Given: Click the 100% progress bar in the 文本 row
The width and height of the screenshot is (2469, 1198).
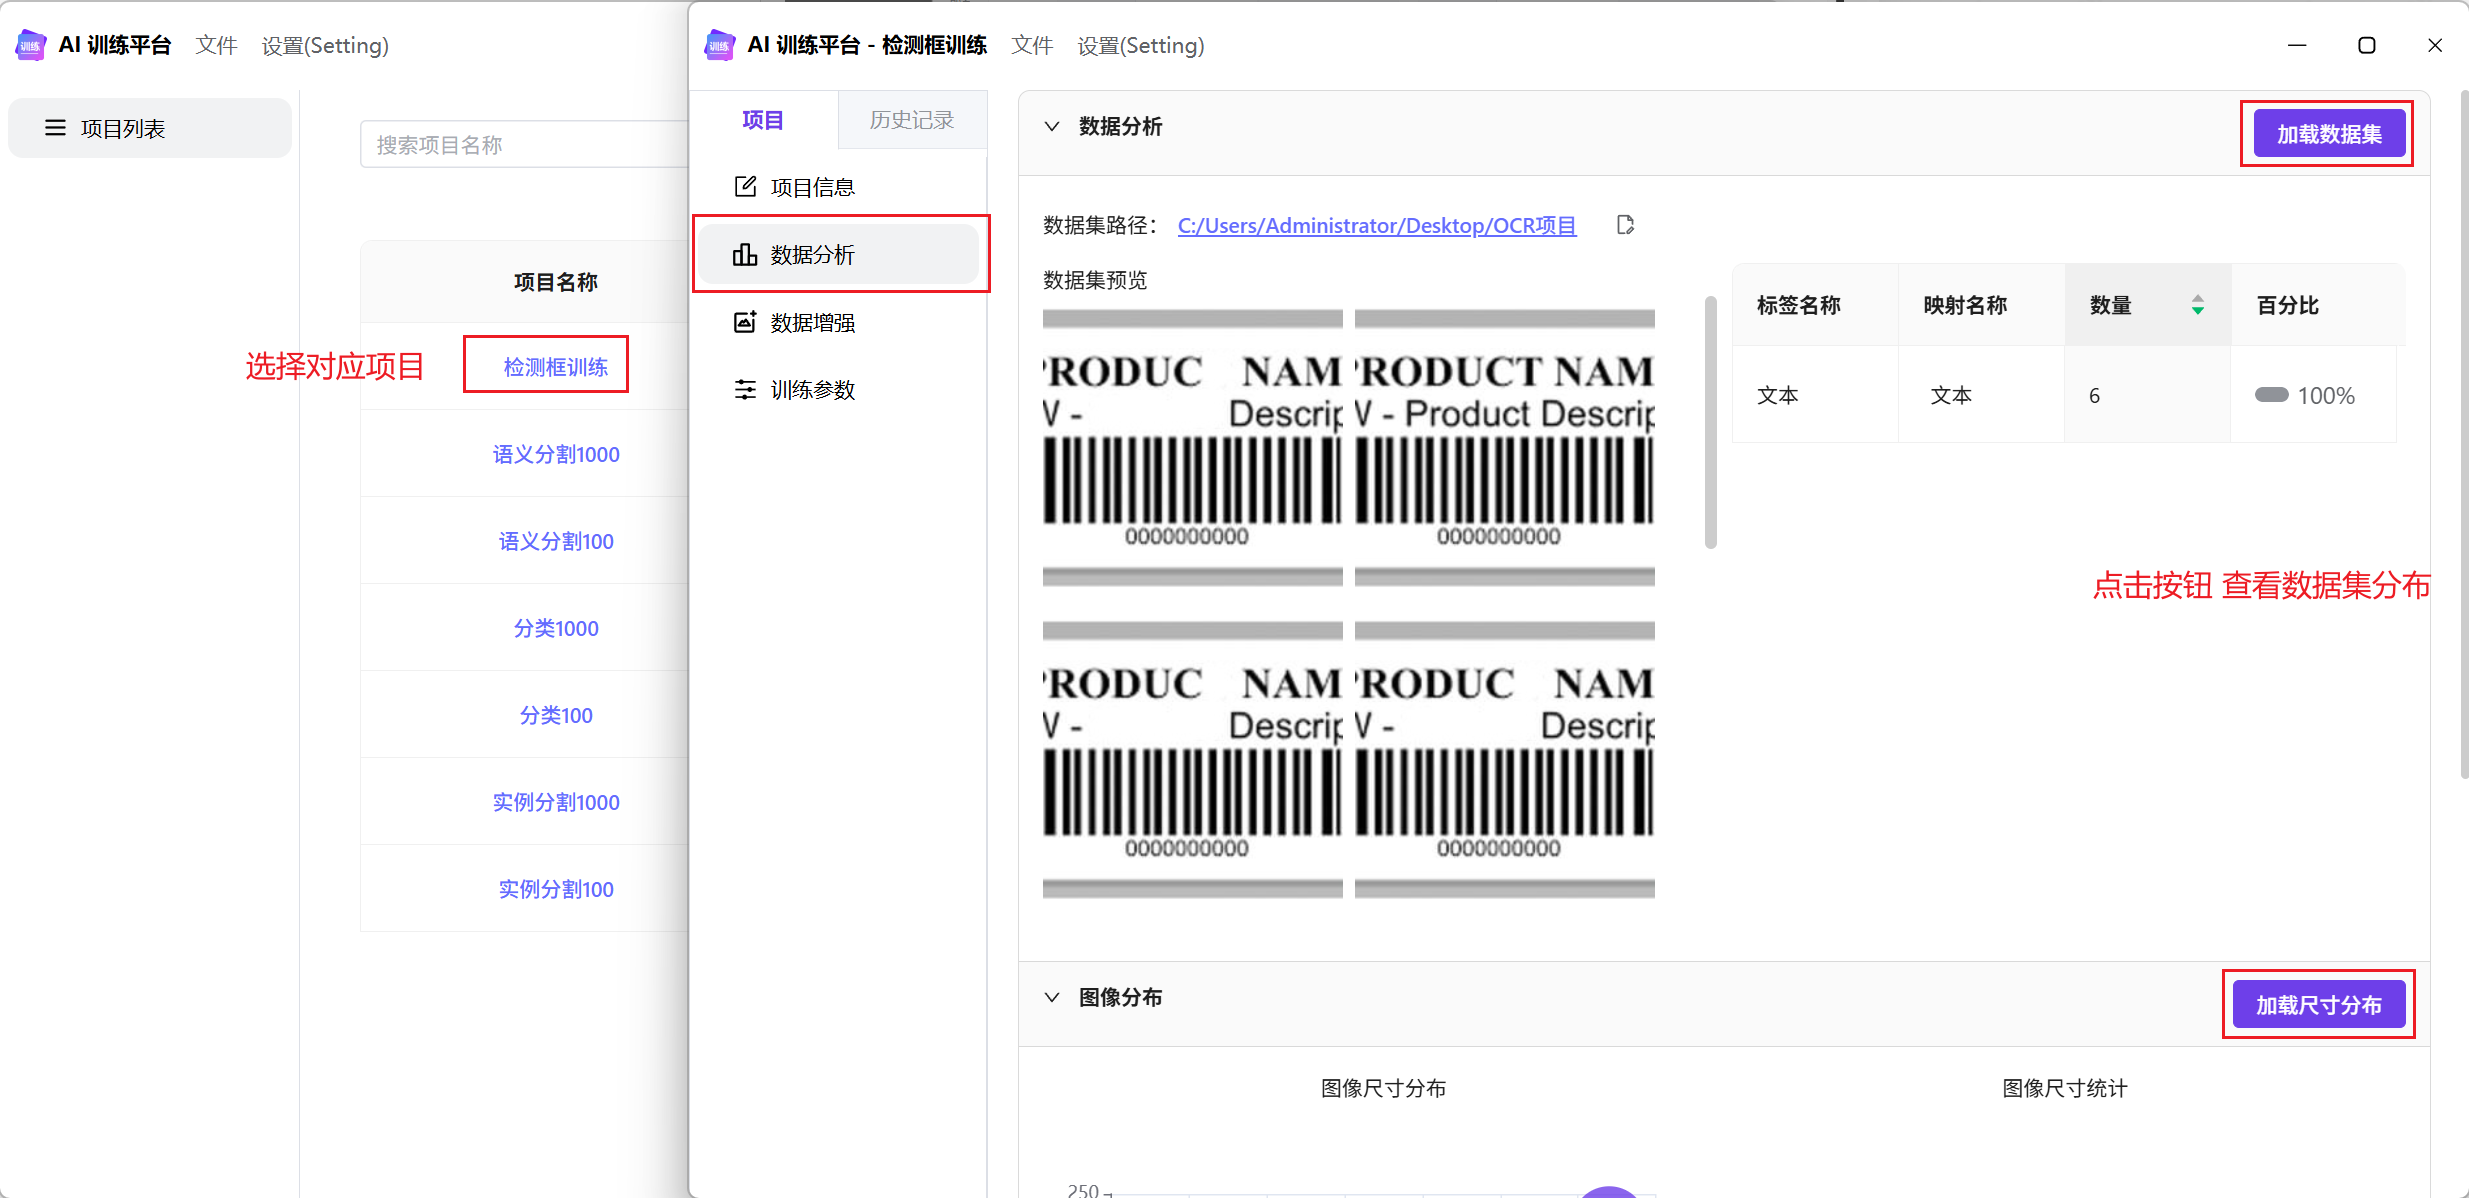Looking at the screenshot, I should 2271,394.
